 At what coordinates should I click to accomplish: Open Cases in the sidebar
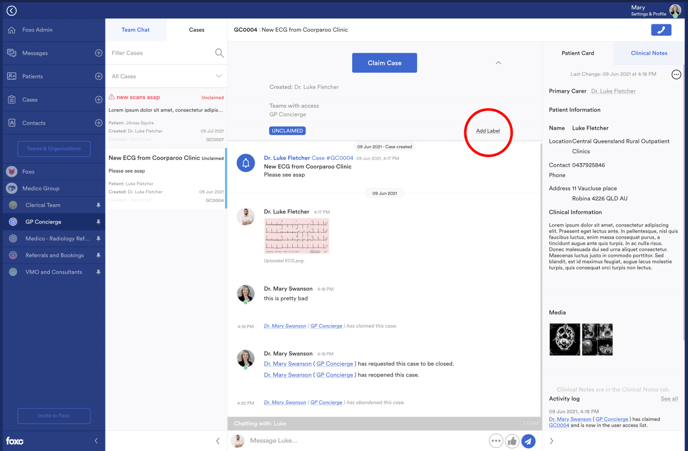pos(30,100)
